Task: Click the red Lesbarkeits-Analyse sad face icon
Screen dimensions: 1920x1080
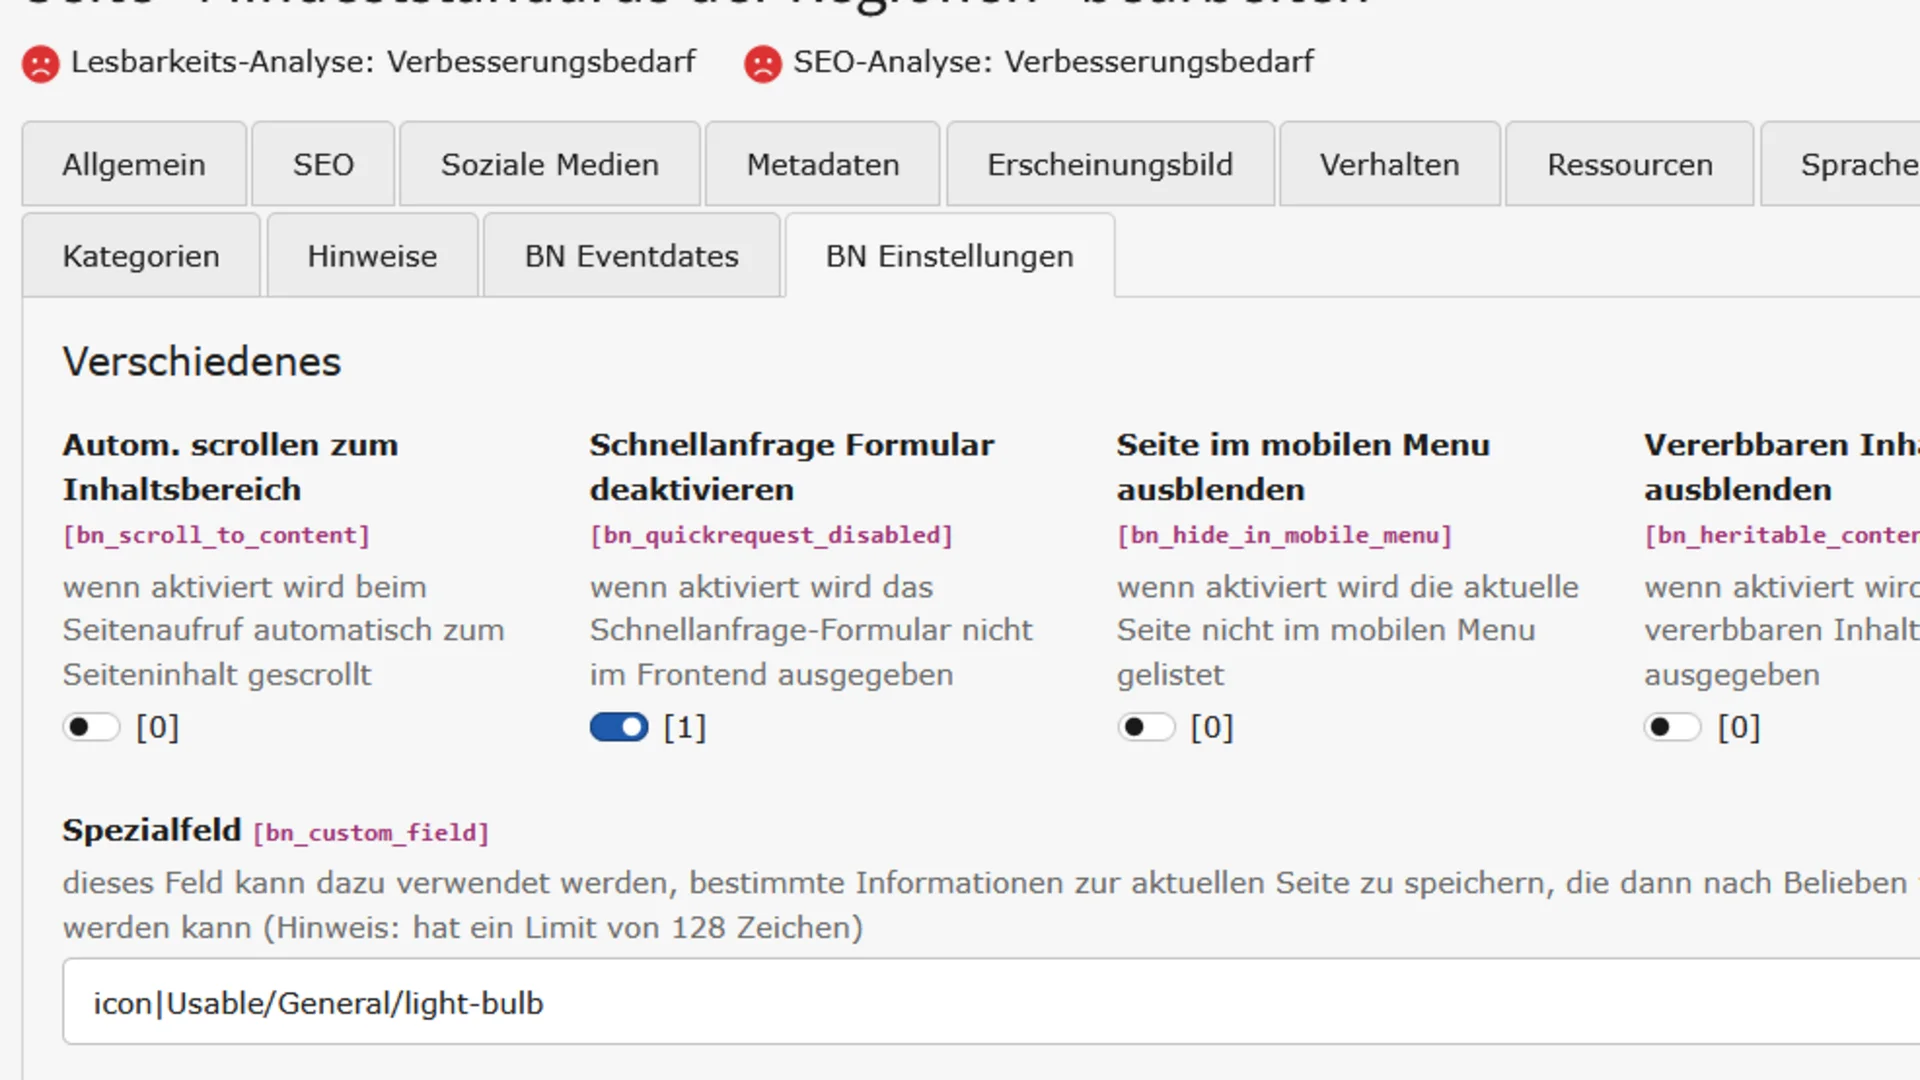Action: point(41,64)
